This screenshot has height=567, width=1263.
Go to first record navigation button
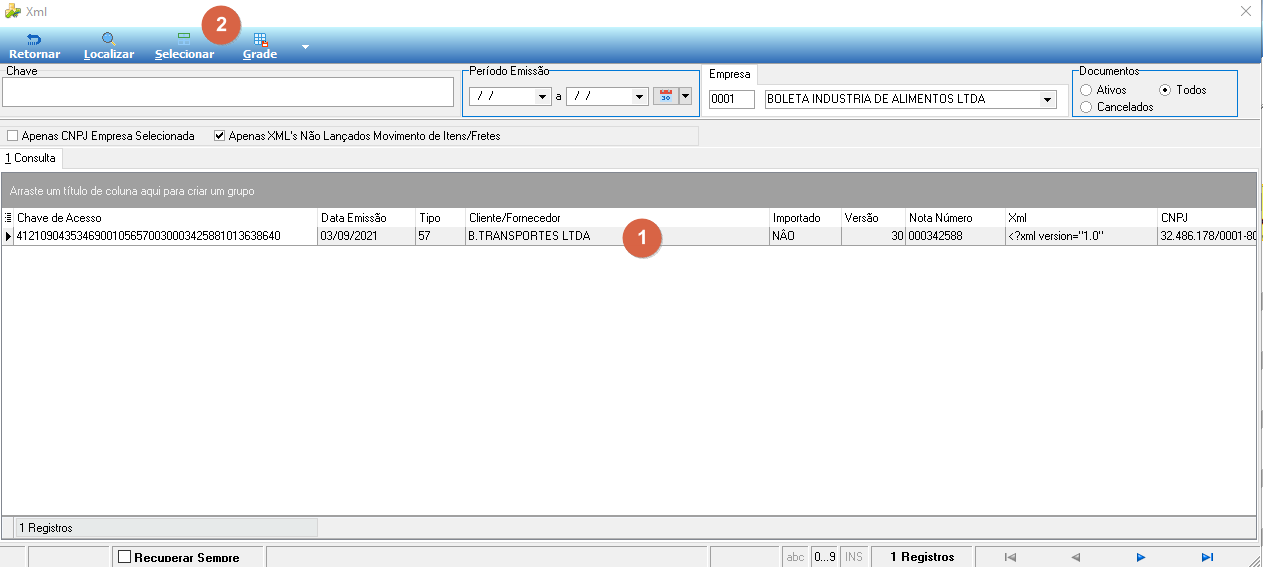tap(1010, 557)
